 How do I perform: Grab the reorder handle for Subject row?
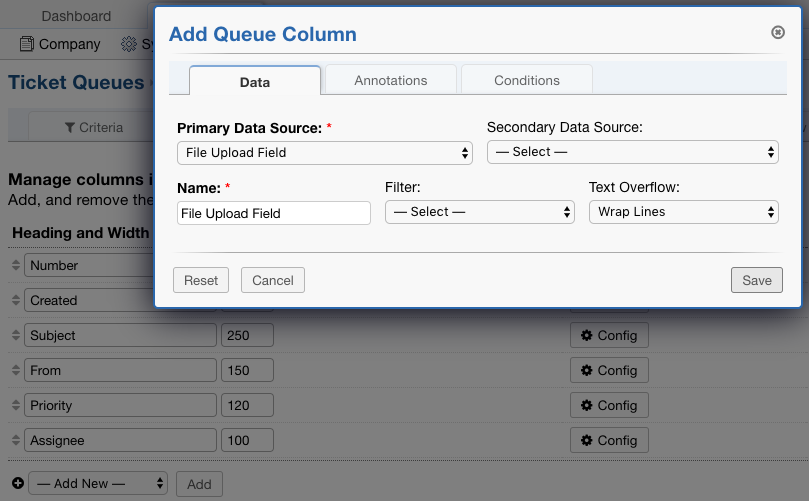coord(16,335)
